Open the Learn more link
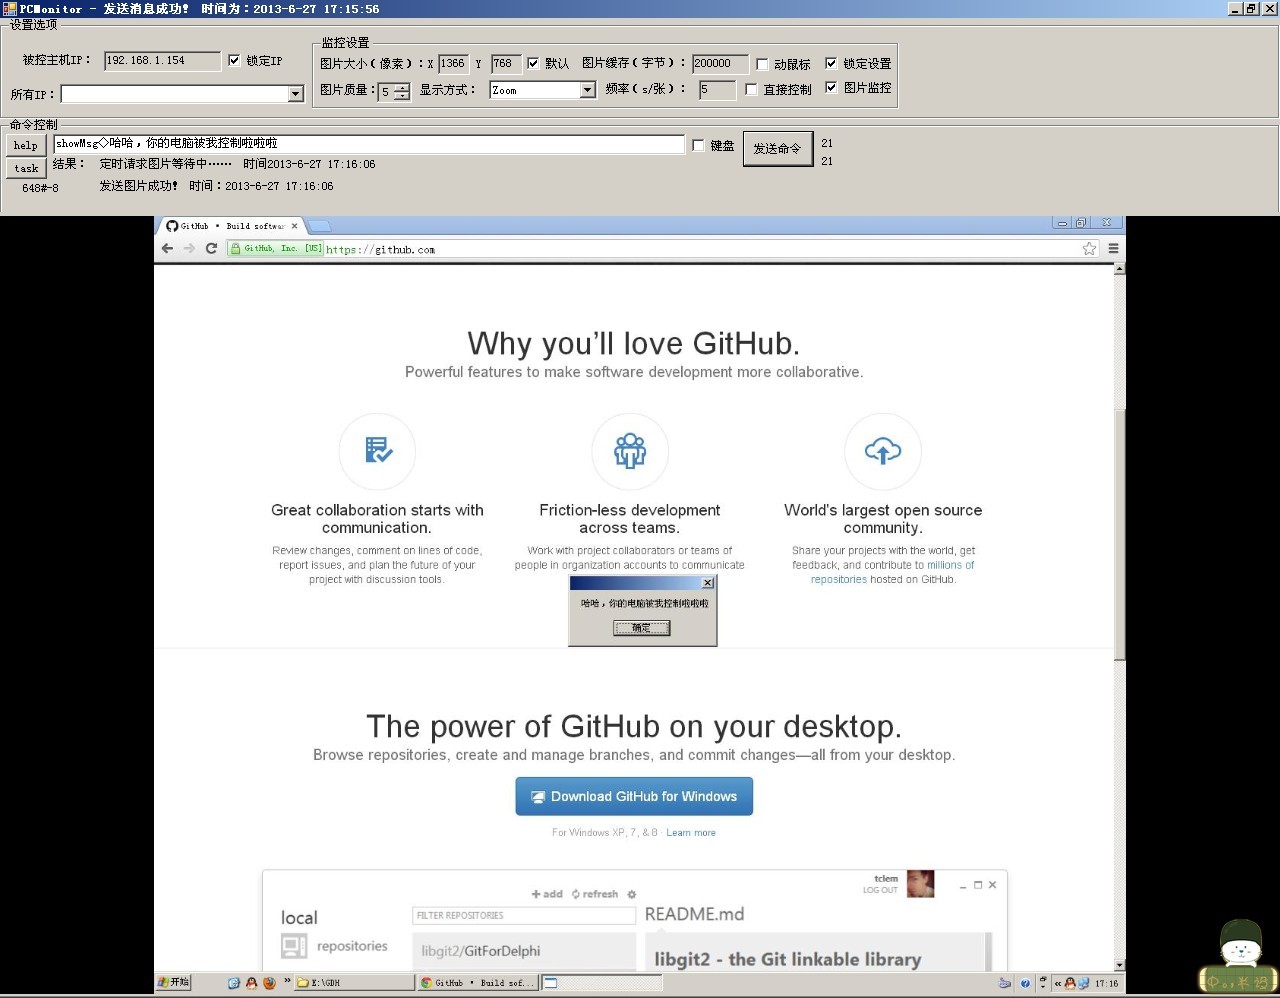The height and width of the screenshot is (998, 1280). coord(691,832)
